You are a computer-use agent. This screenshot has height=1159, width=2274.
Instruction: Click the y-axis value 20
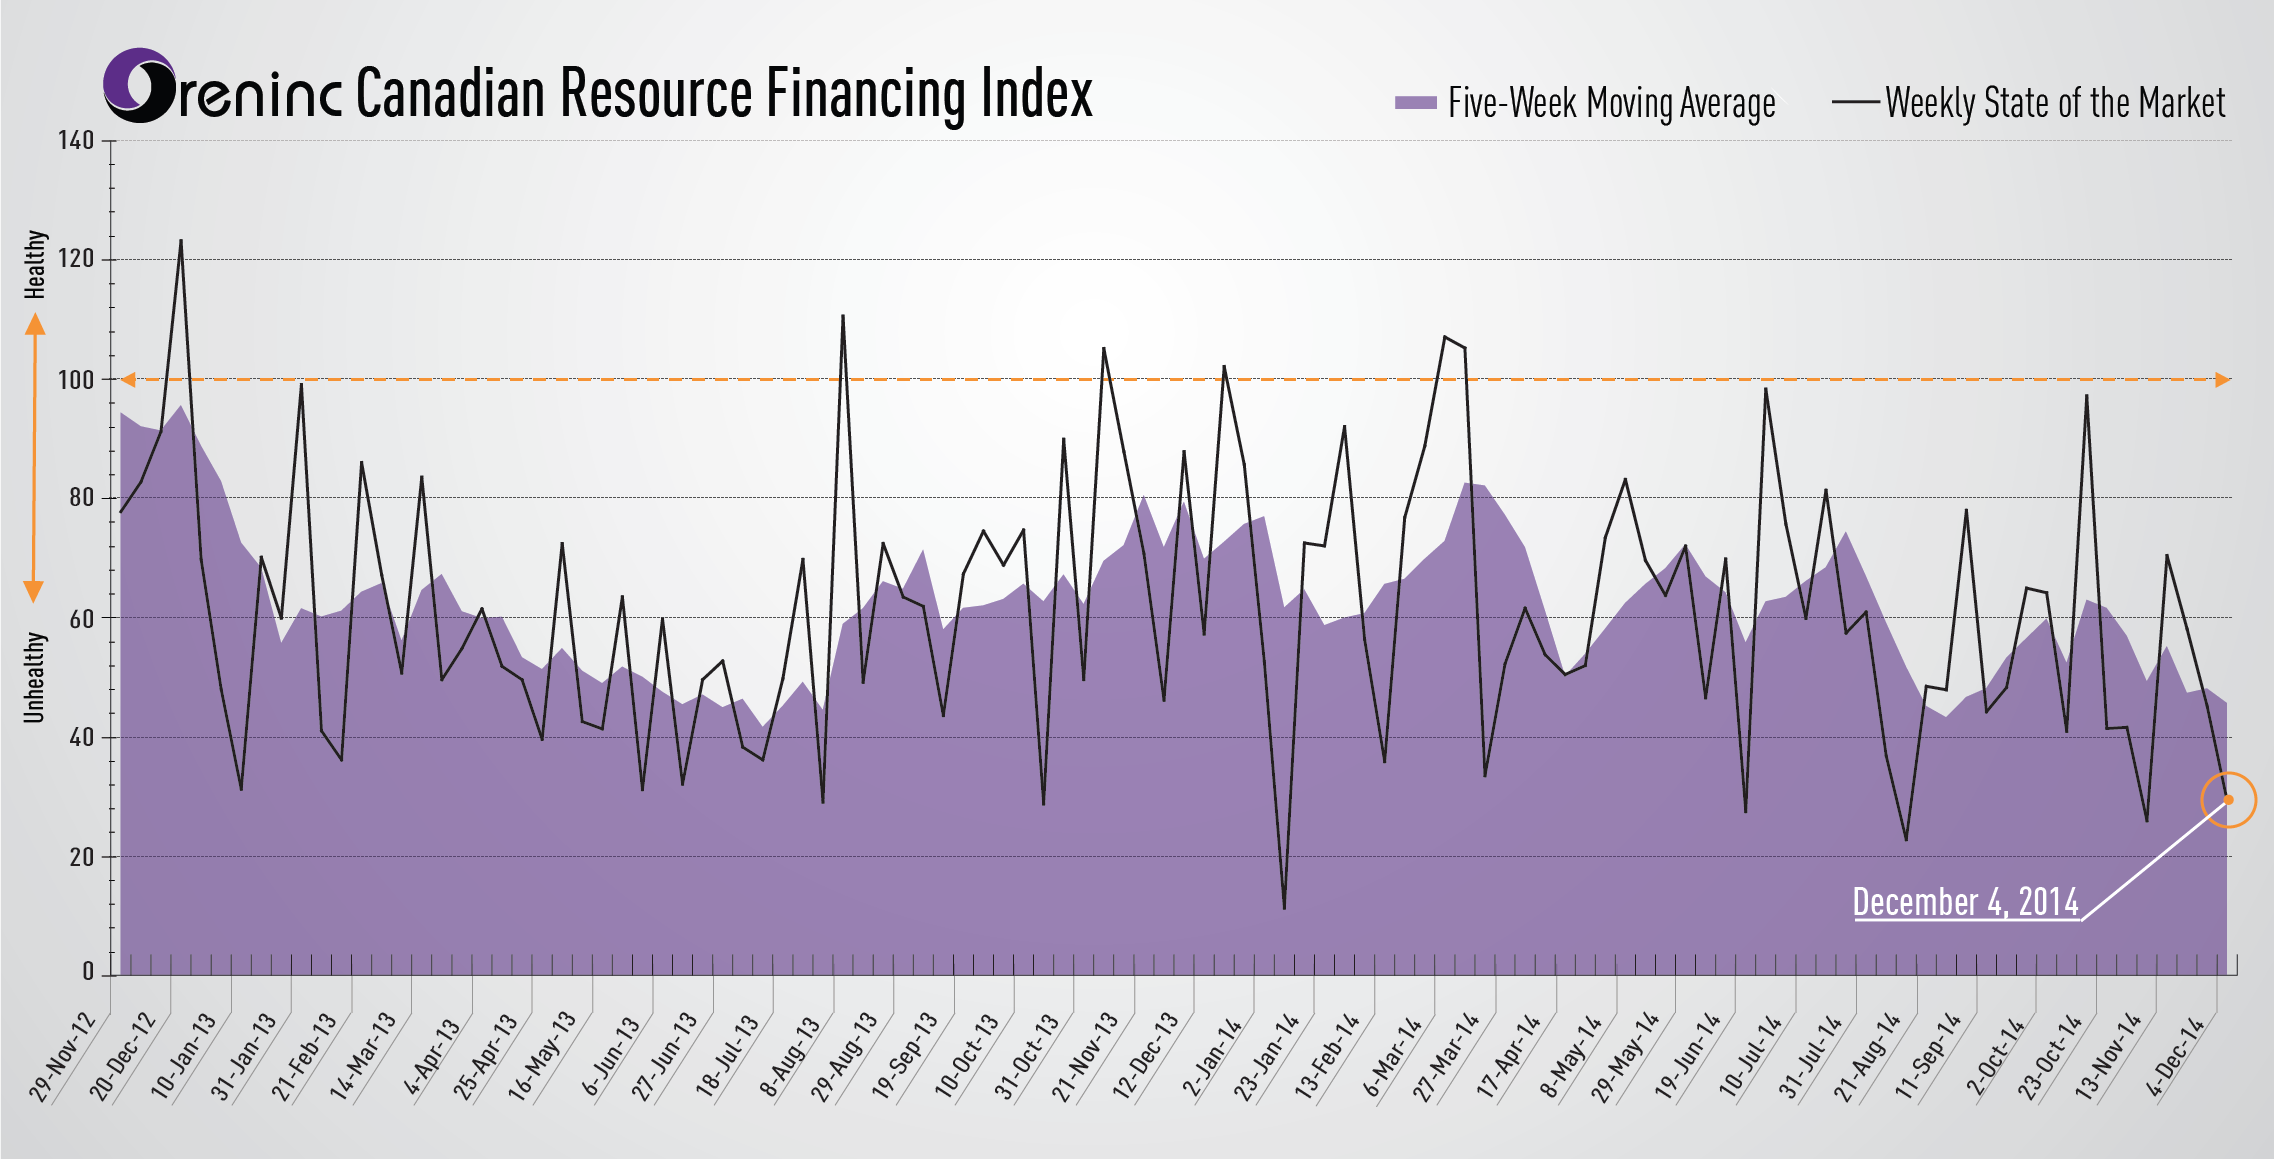pos(82,857)
